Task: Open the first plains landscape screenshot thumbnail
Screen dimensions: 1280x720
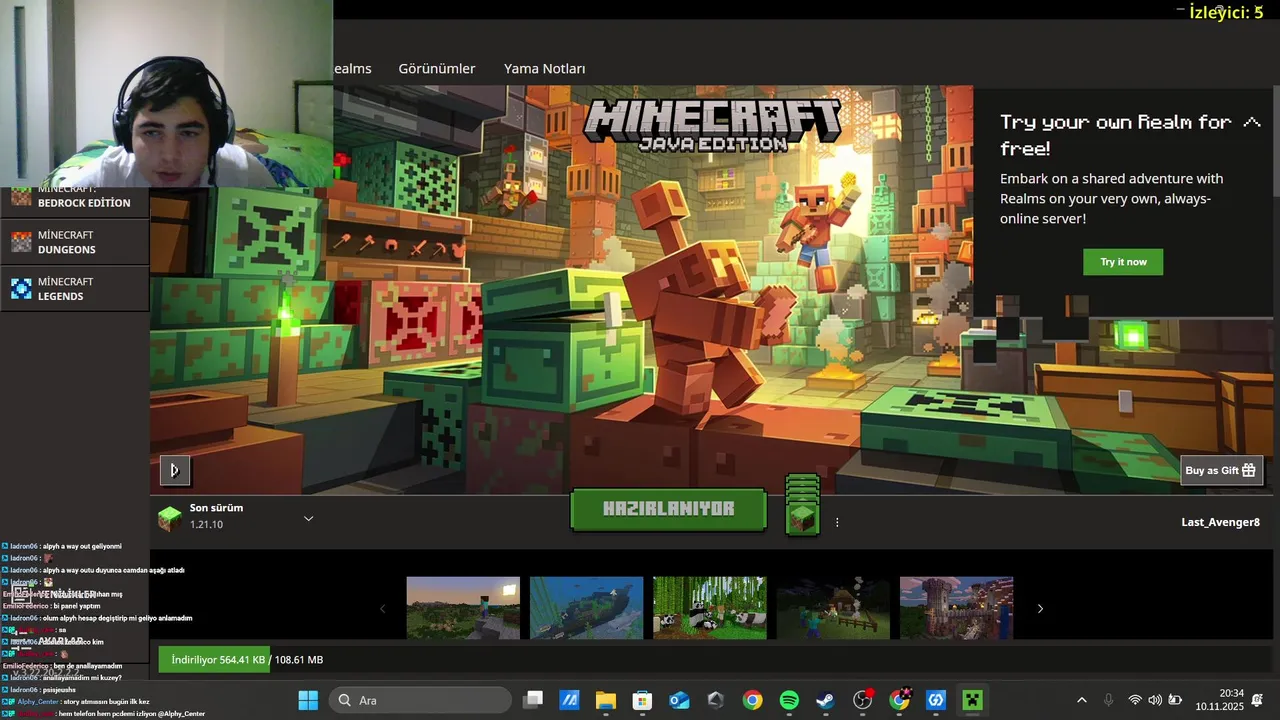Action: point(463,608)
